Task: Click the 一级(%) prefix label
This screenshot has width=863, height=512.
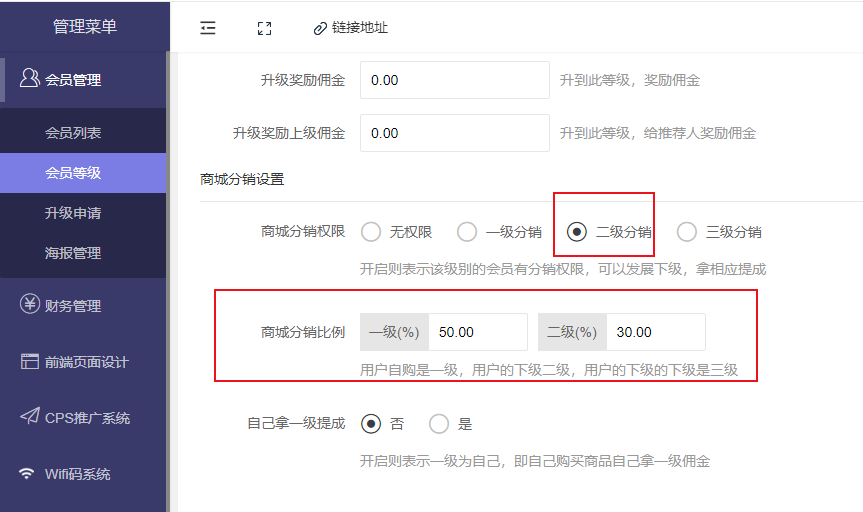Action: click(394, 332)
